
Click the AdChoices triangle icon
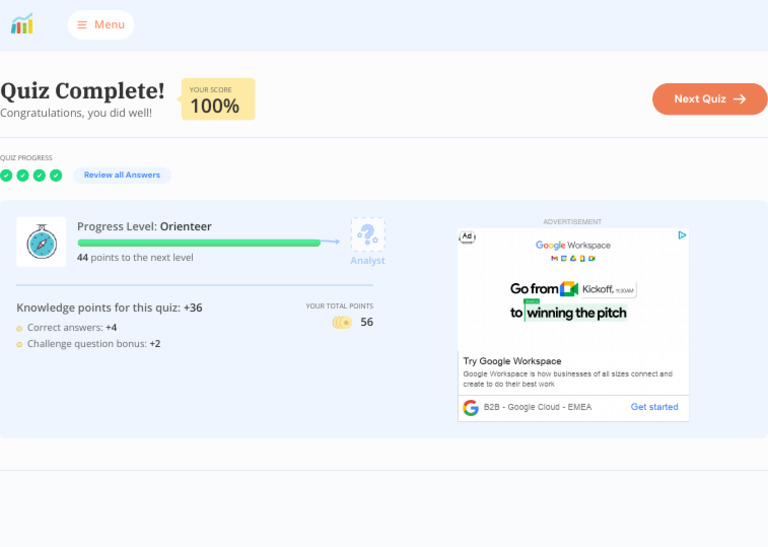tap(682, 236)
